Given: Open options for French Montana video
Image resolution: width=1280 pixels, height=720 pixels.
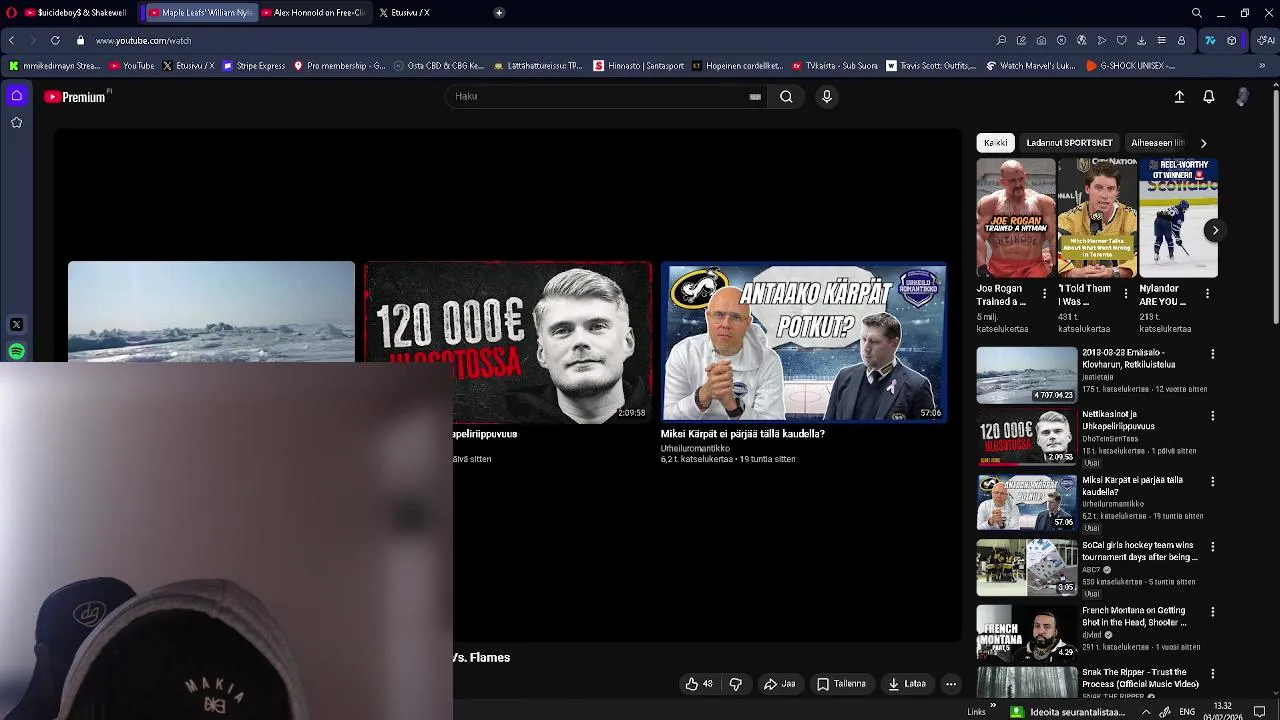Looking at the screenshot, I should [1212, 612].
